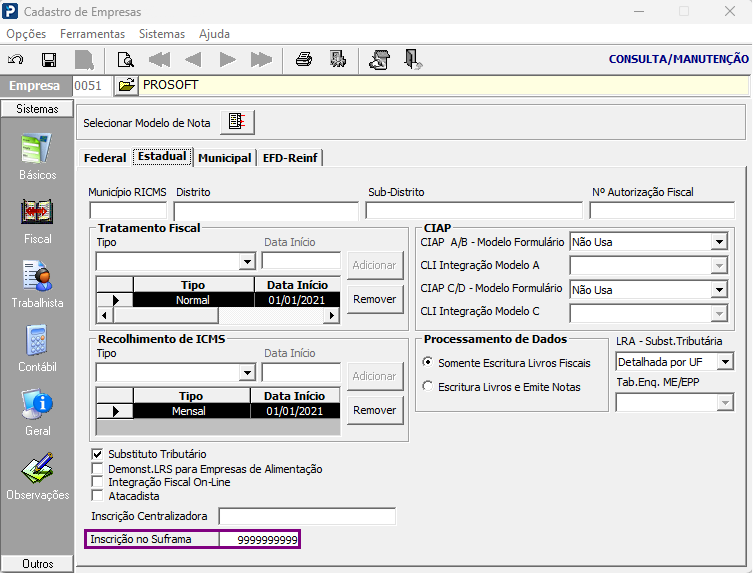Click the exit door toolbar icon
Viewport: 753px width, 574px height.
413,60
